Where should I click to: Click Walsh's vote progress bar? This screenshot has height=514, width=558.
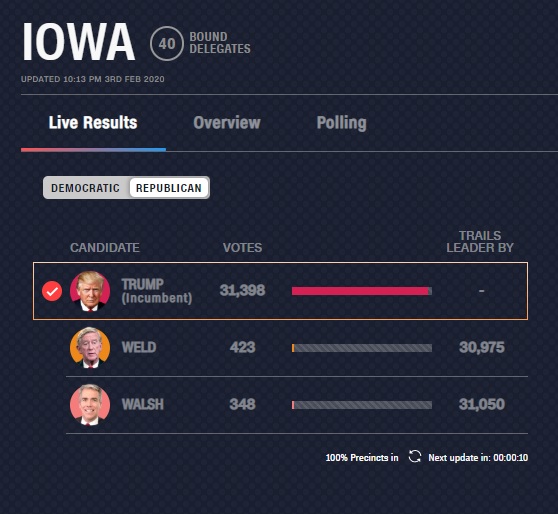362,405
